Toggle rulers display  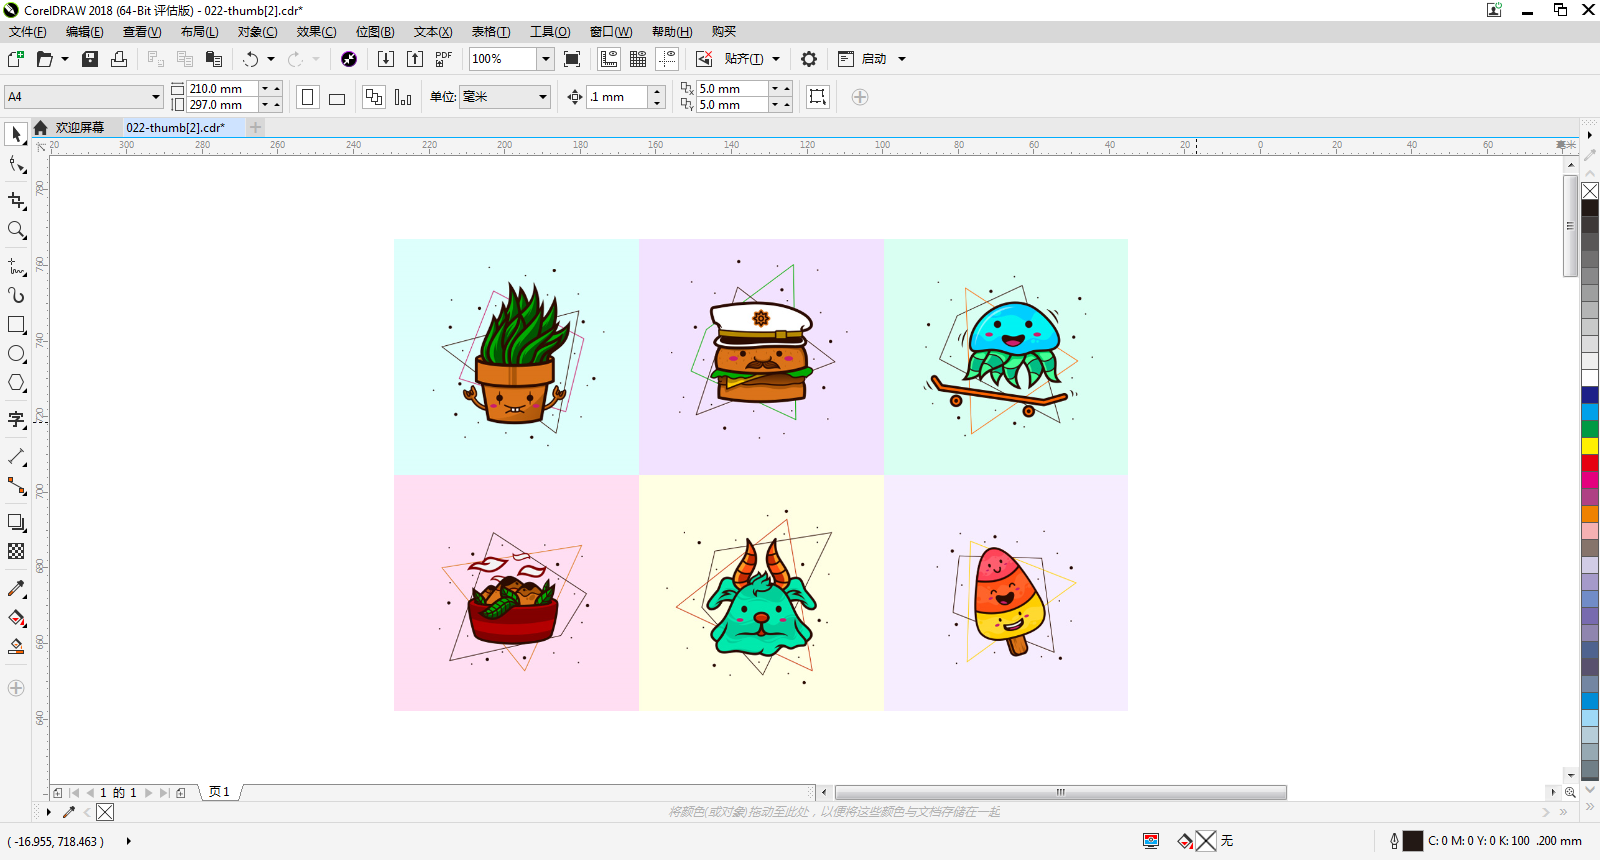tap(609, 59)
